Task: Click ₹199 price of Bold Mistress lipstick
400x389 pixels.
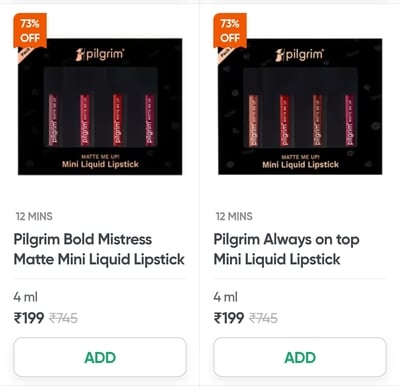Action: 29,318
